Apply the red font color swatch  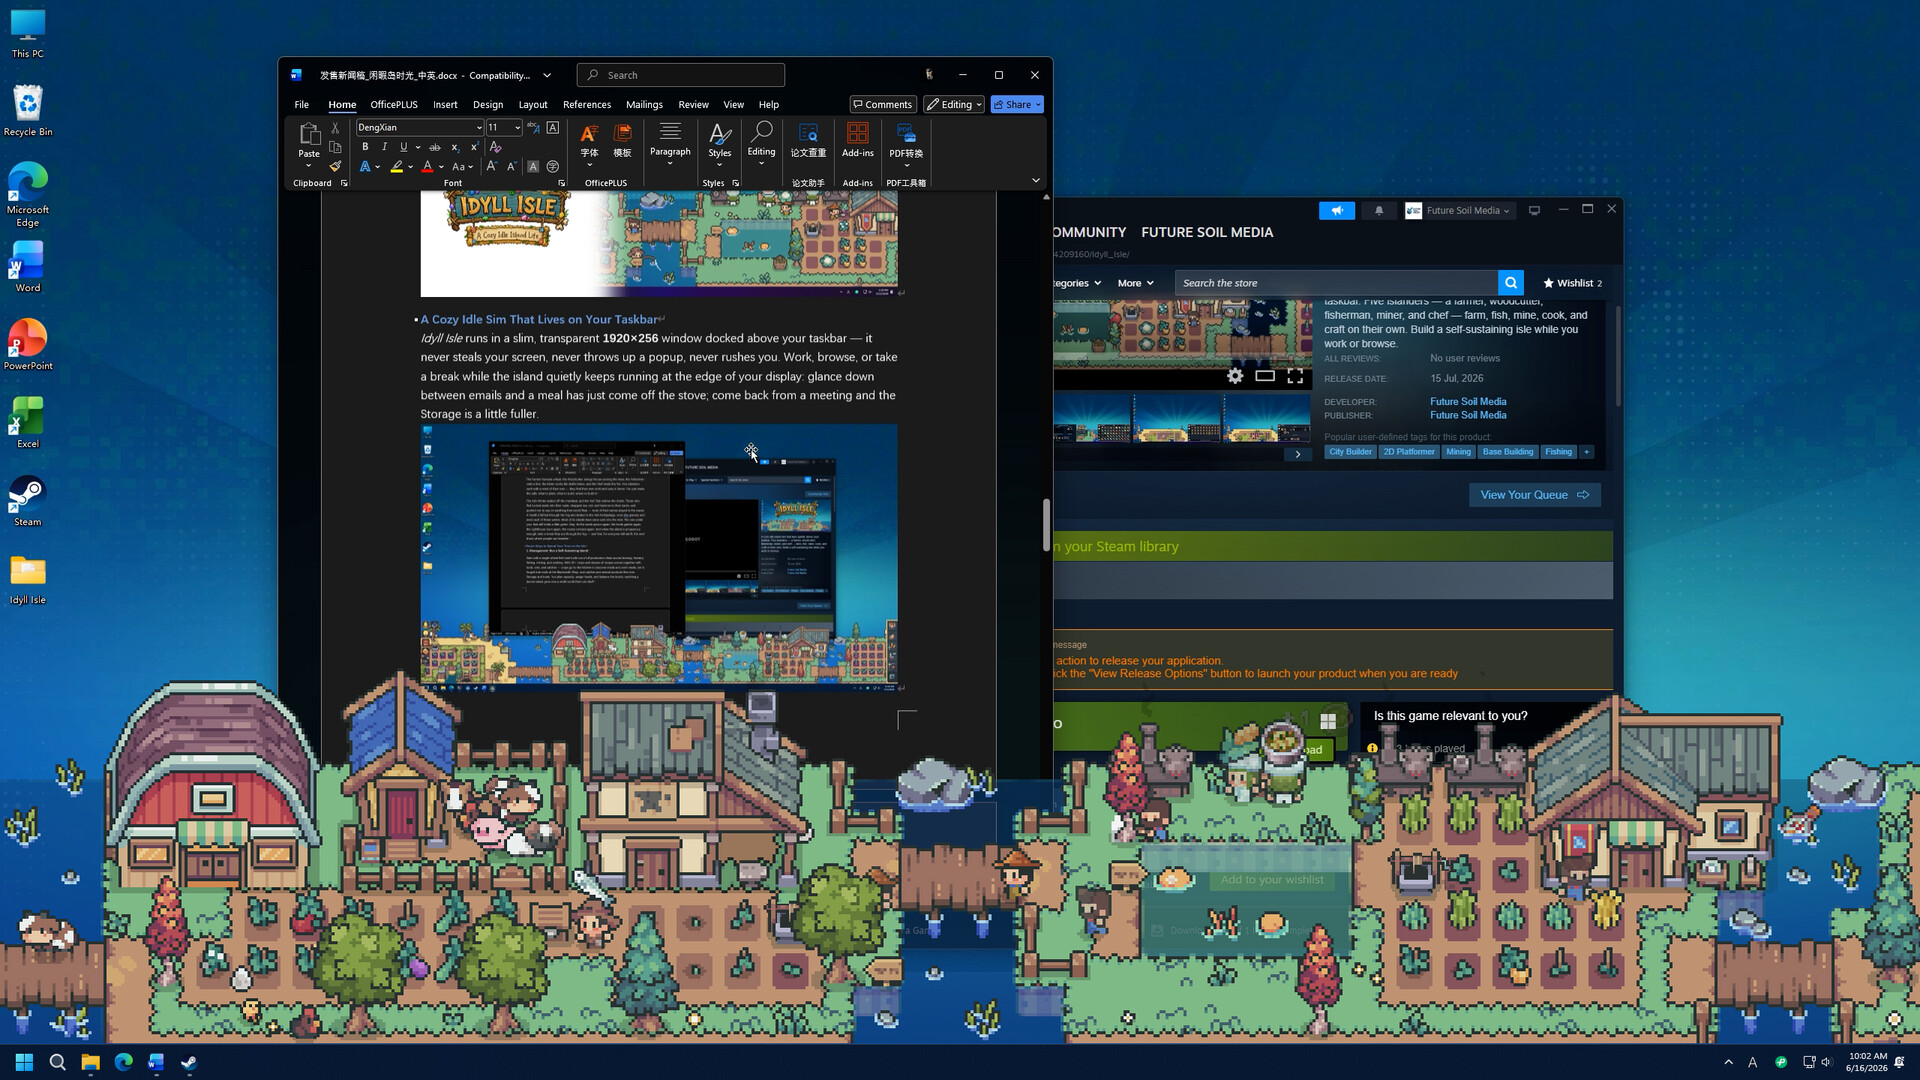[x=427, y=167]
